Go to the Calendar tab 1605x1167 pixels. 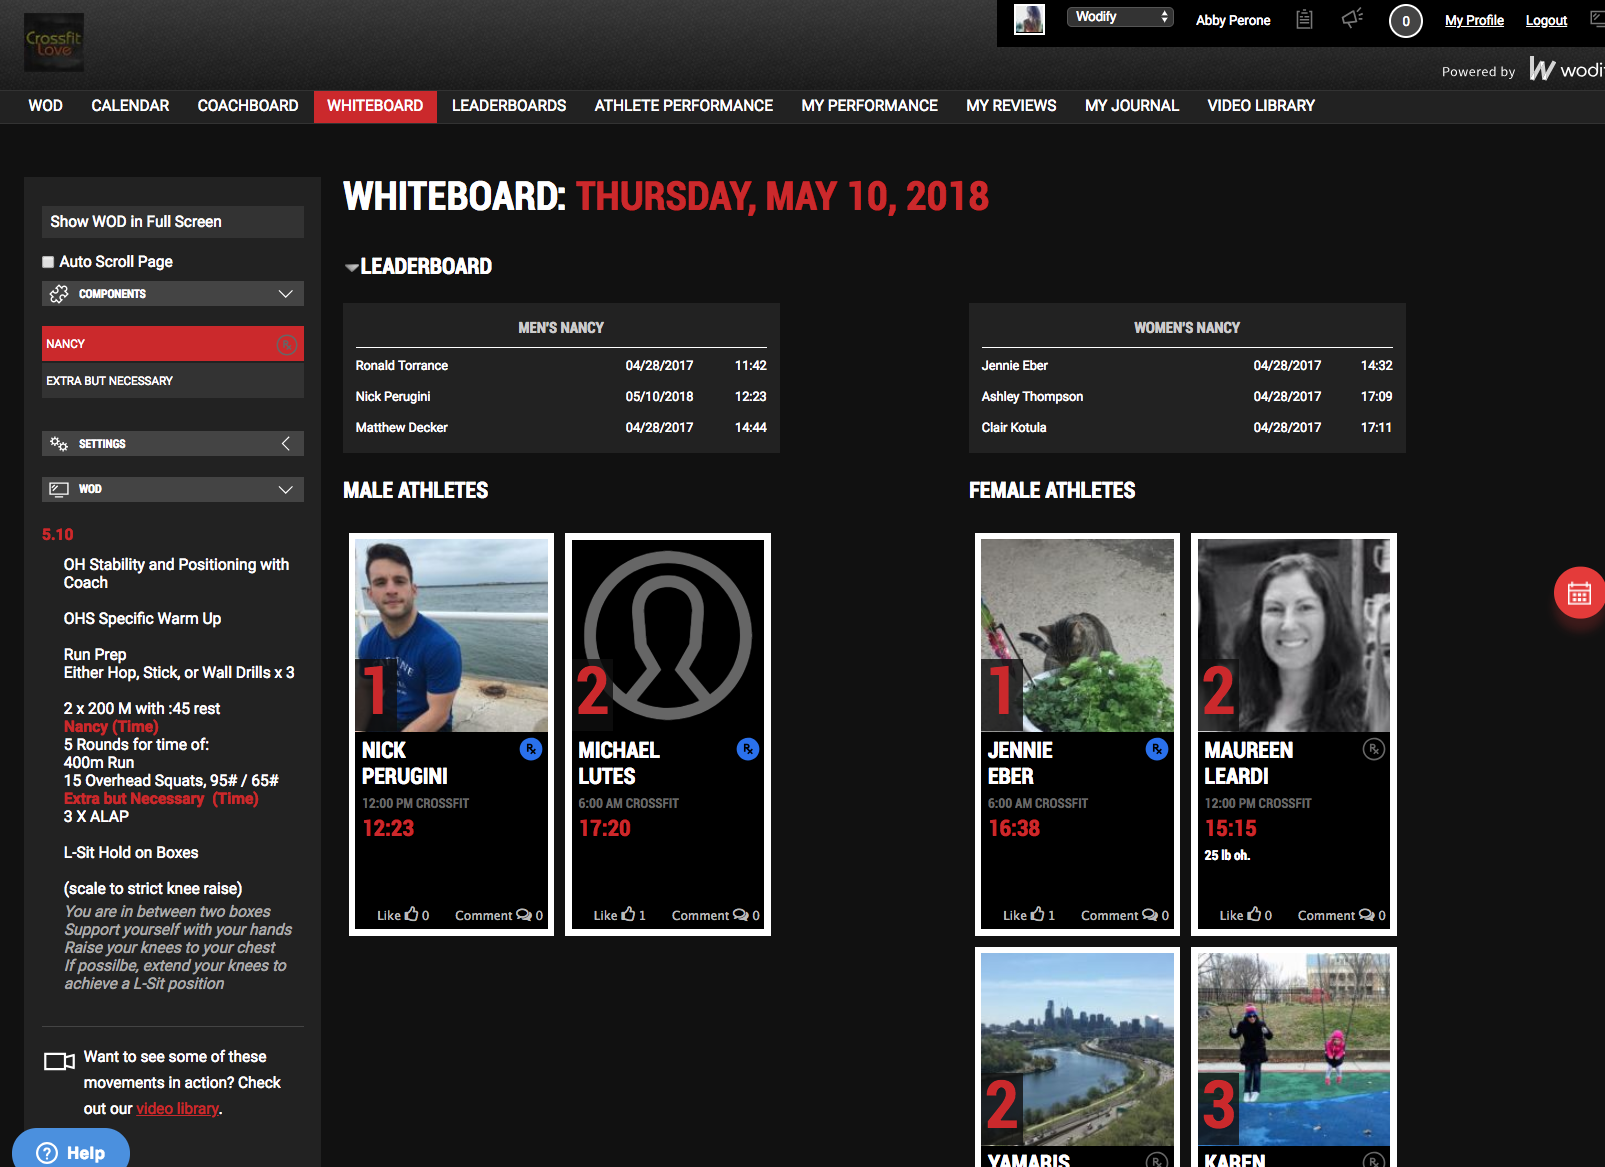(130, 106)
